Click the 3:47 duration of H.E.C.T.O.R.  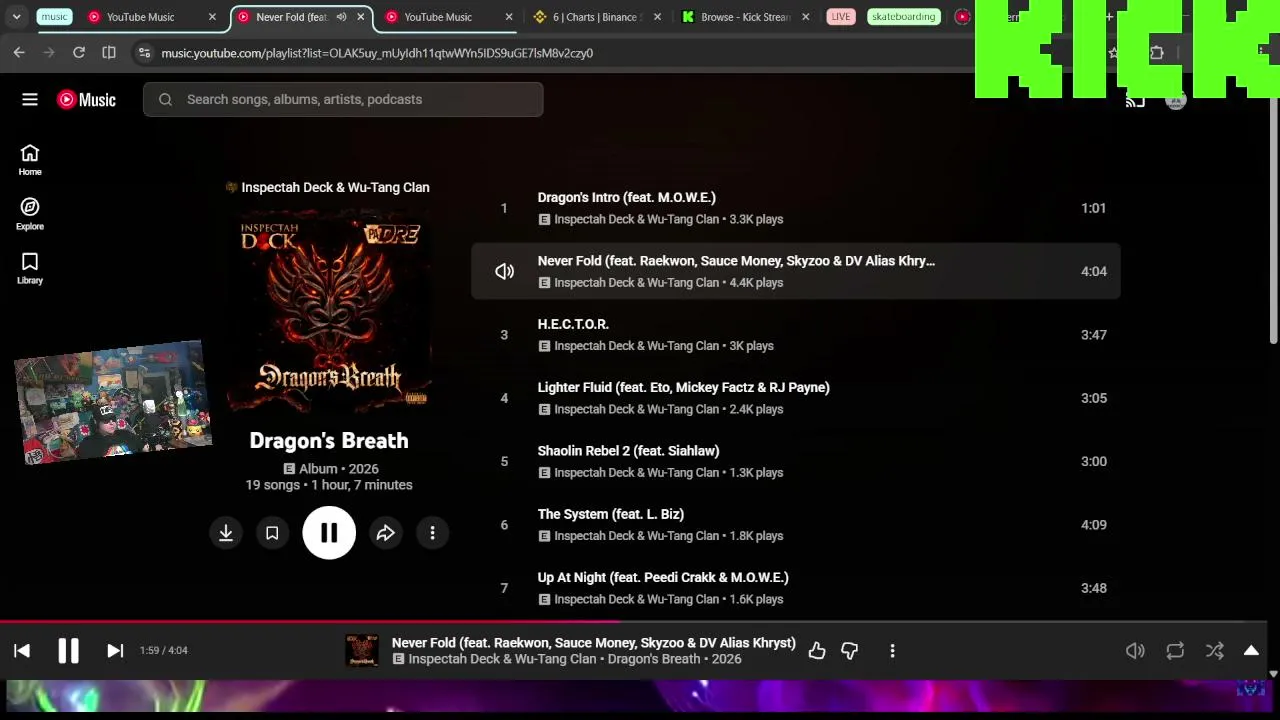[1094, 335]
